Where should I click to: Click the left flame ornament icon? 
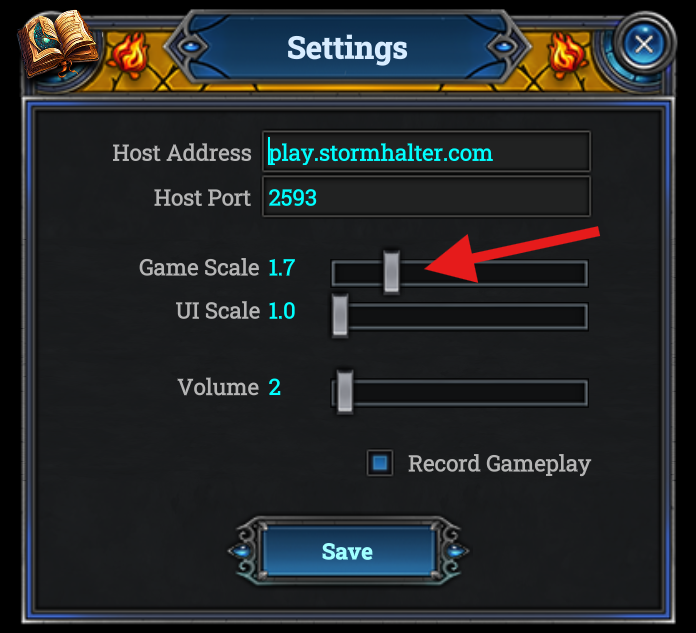pyautogui.click(x=129, y=56)
